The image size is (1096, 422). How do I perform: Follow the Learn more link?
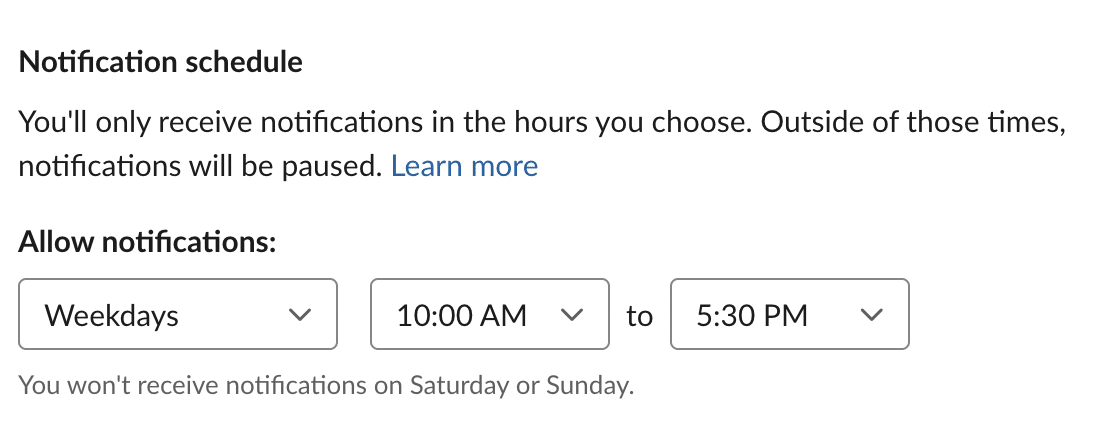464,166
